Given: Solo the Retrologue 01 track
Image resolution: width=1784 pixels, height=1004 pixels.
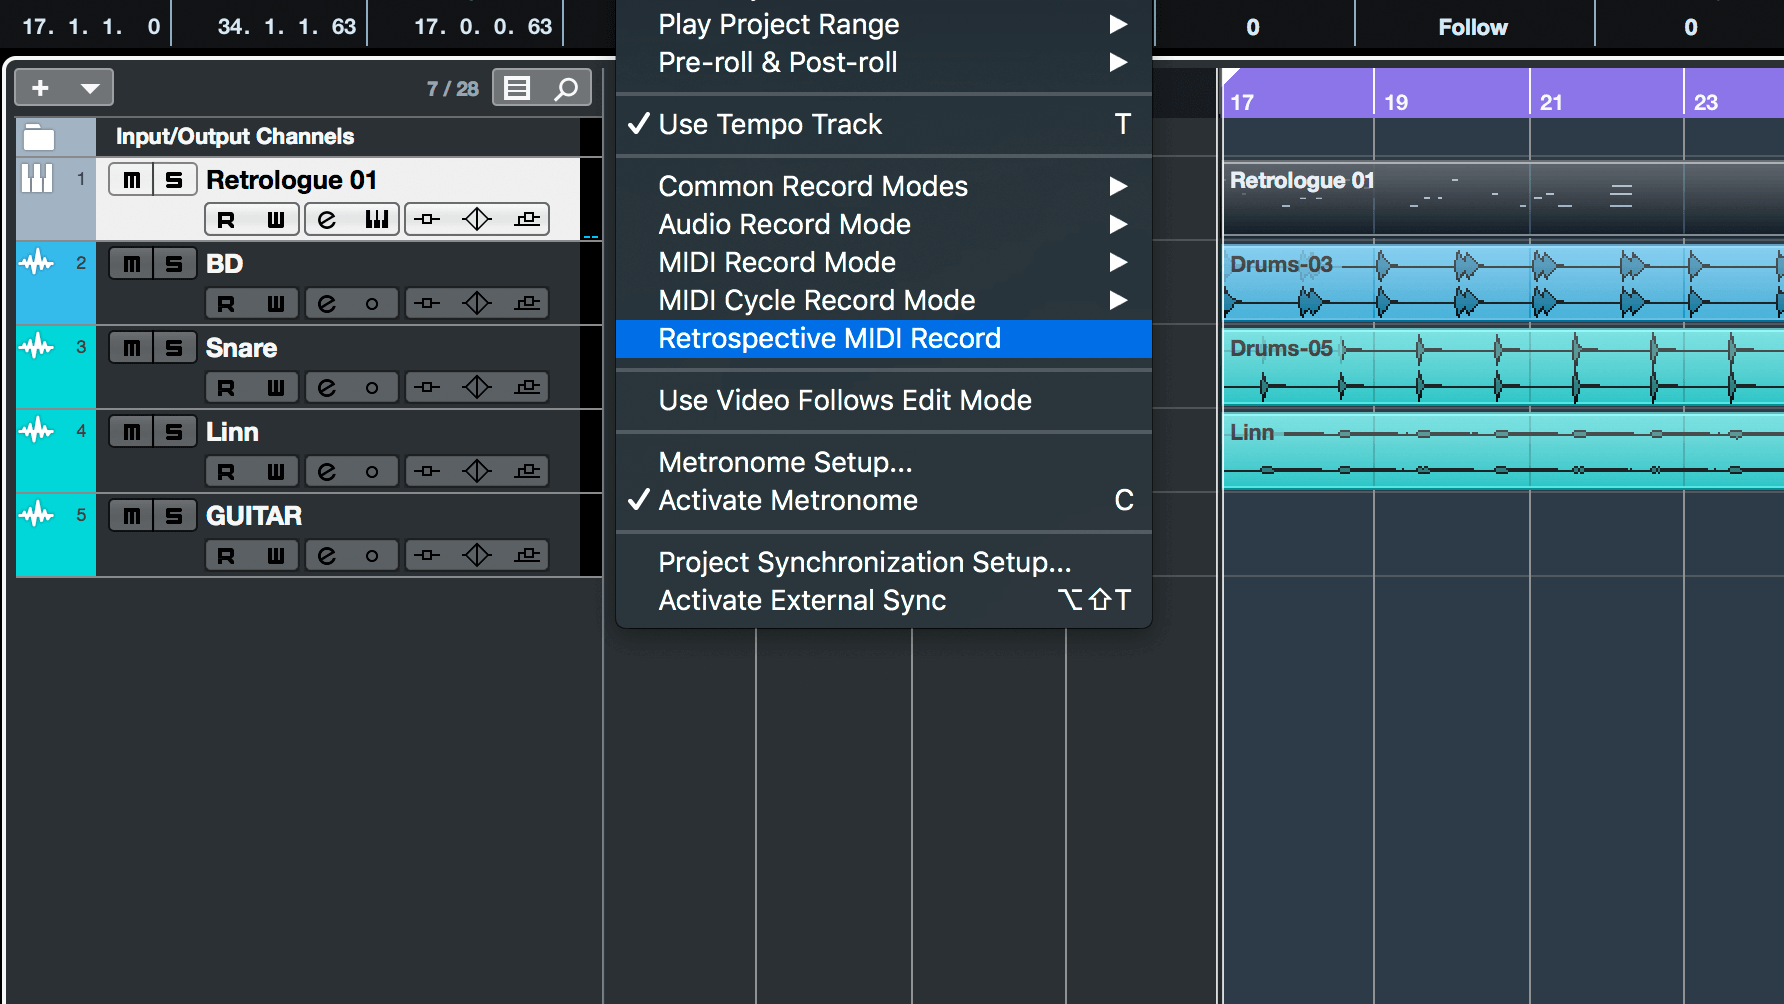Looking at the screenshot, I should [174, 180].
